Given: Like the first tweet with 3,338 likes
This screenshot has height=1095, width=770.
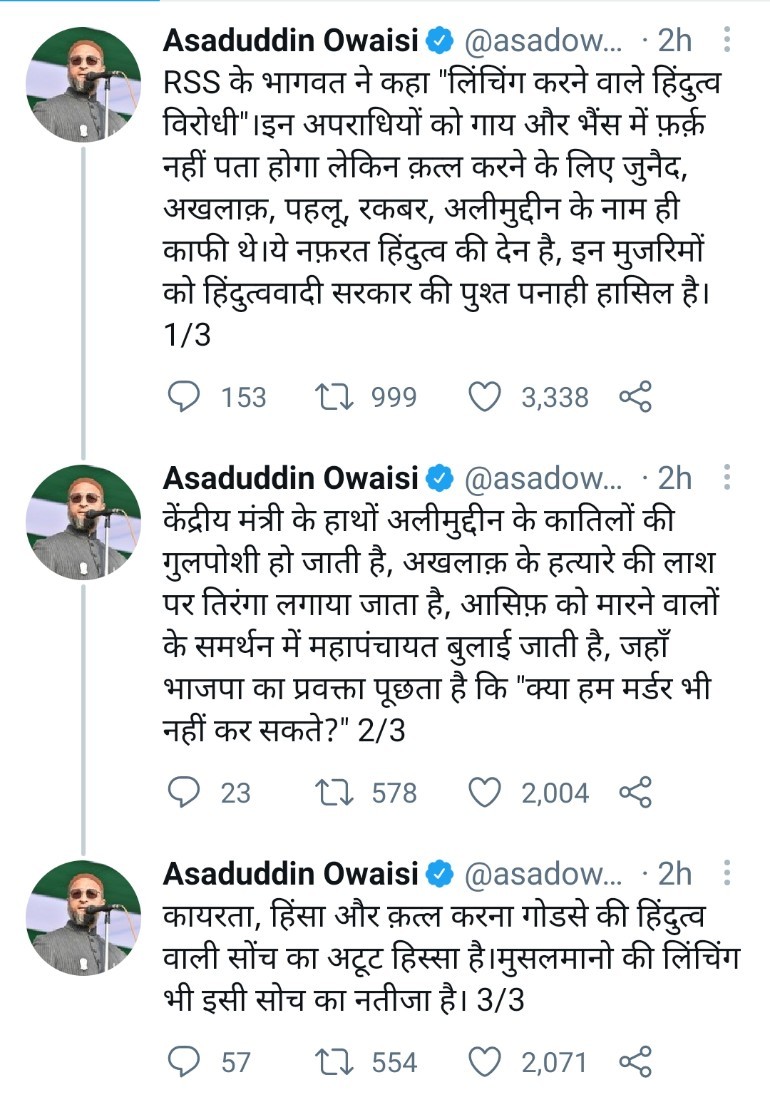Looking at the screenshot, I should [x=485, y=397].
